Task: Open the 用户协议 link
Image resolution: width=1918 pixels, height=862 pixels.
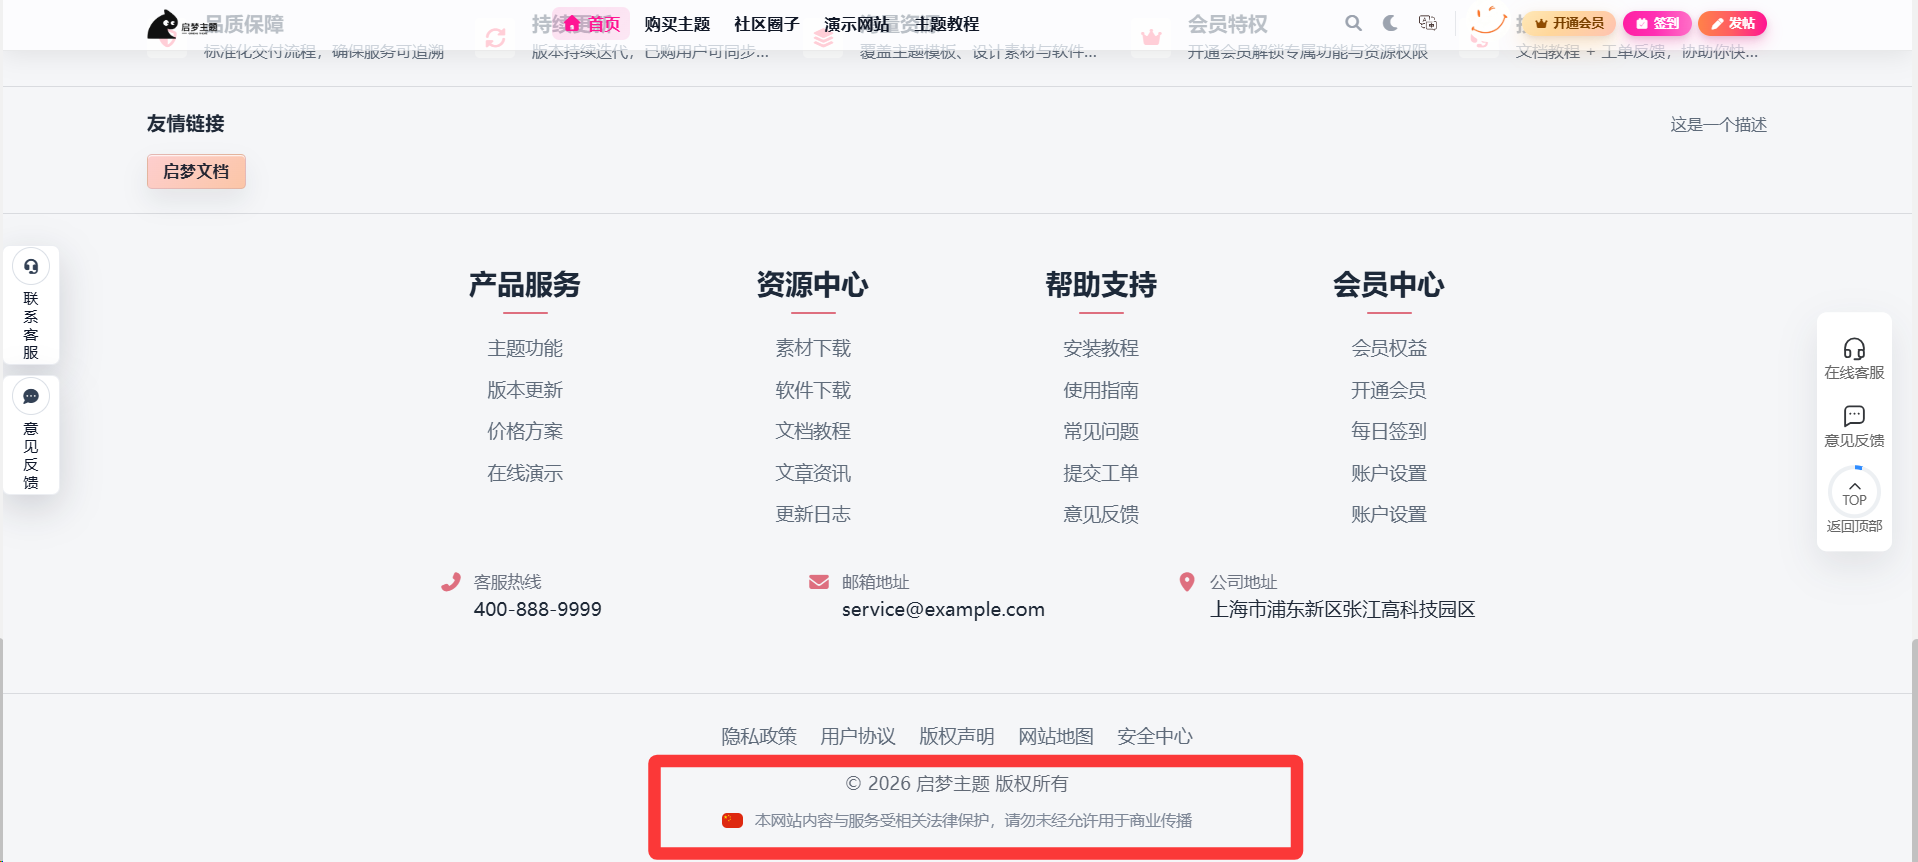Action: coord(858,736)
